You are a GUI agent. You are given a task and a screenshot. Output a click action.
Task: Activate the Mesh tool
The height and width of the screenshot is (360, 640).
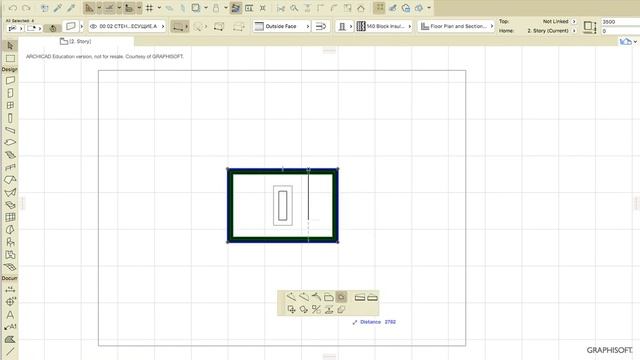pos(10,267)
